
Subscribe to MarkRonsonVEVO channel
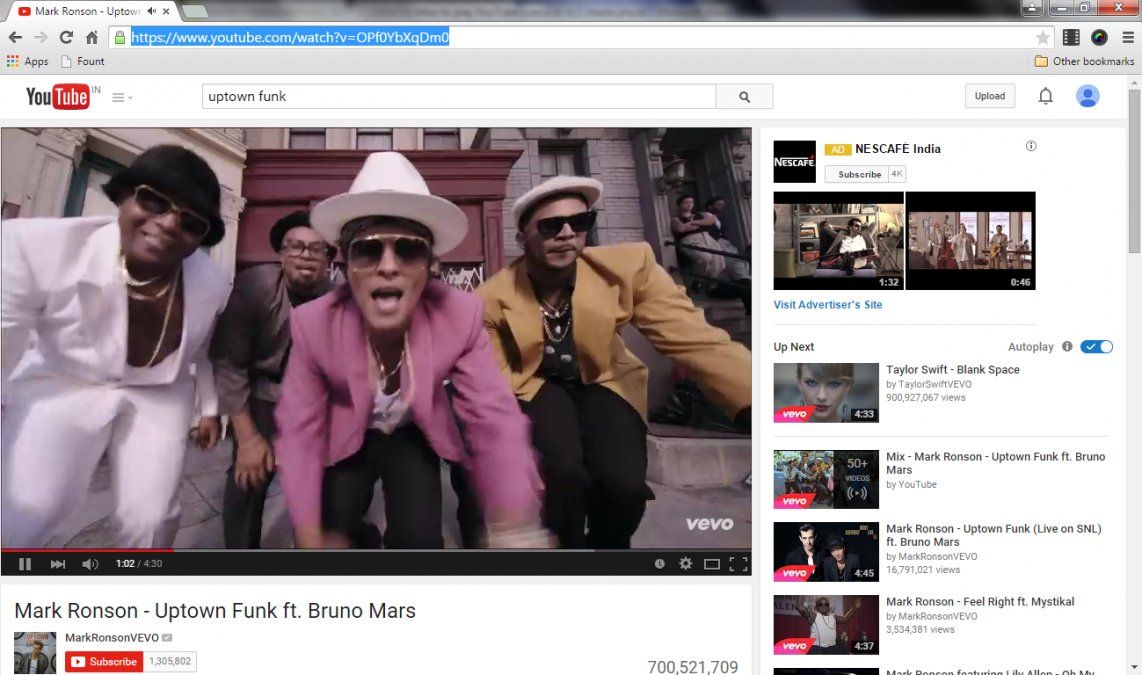(103, 661)
